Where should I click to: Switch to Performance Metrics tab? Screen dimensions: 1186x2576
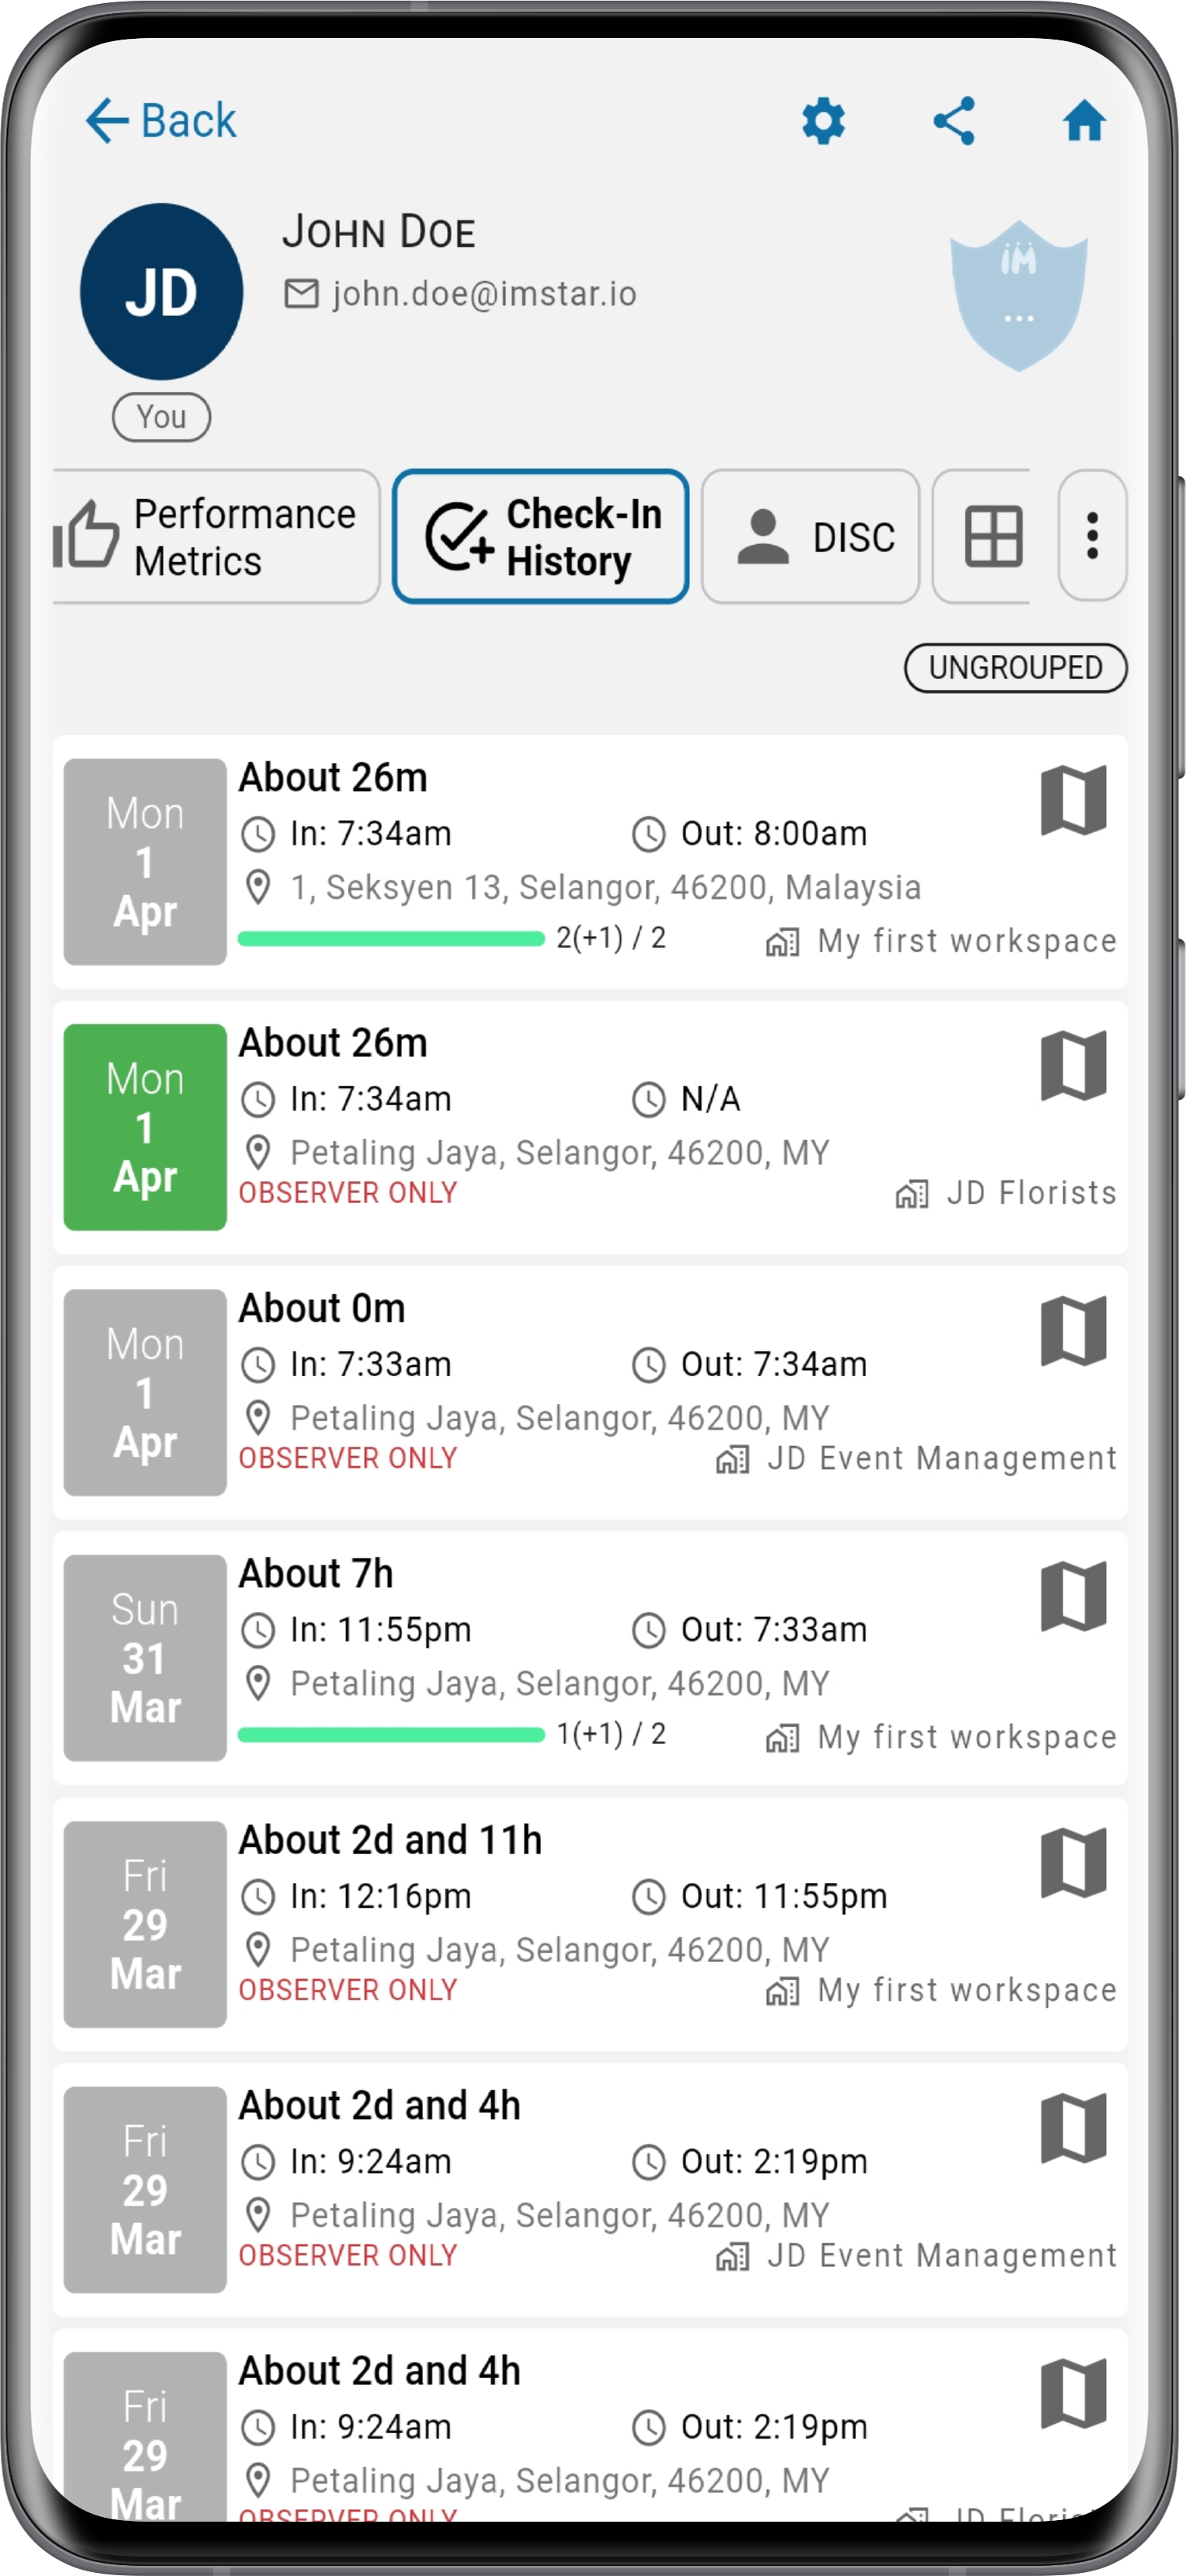pyautogui.click(x=216, y=537)
